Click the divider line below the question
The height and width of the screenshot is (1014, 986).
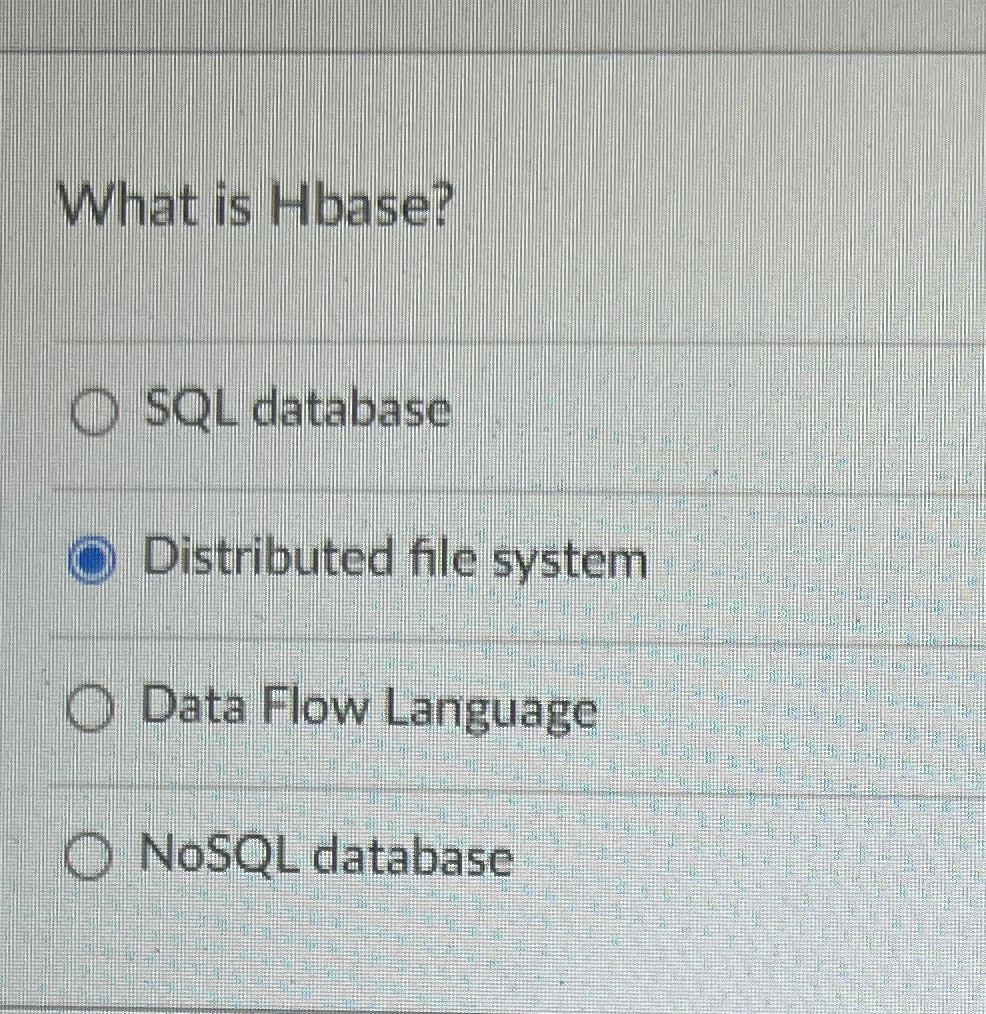coord(490,344)
